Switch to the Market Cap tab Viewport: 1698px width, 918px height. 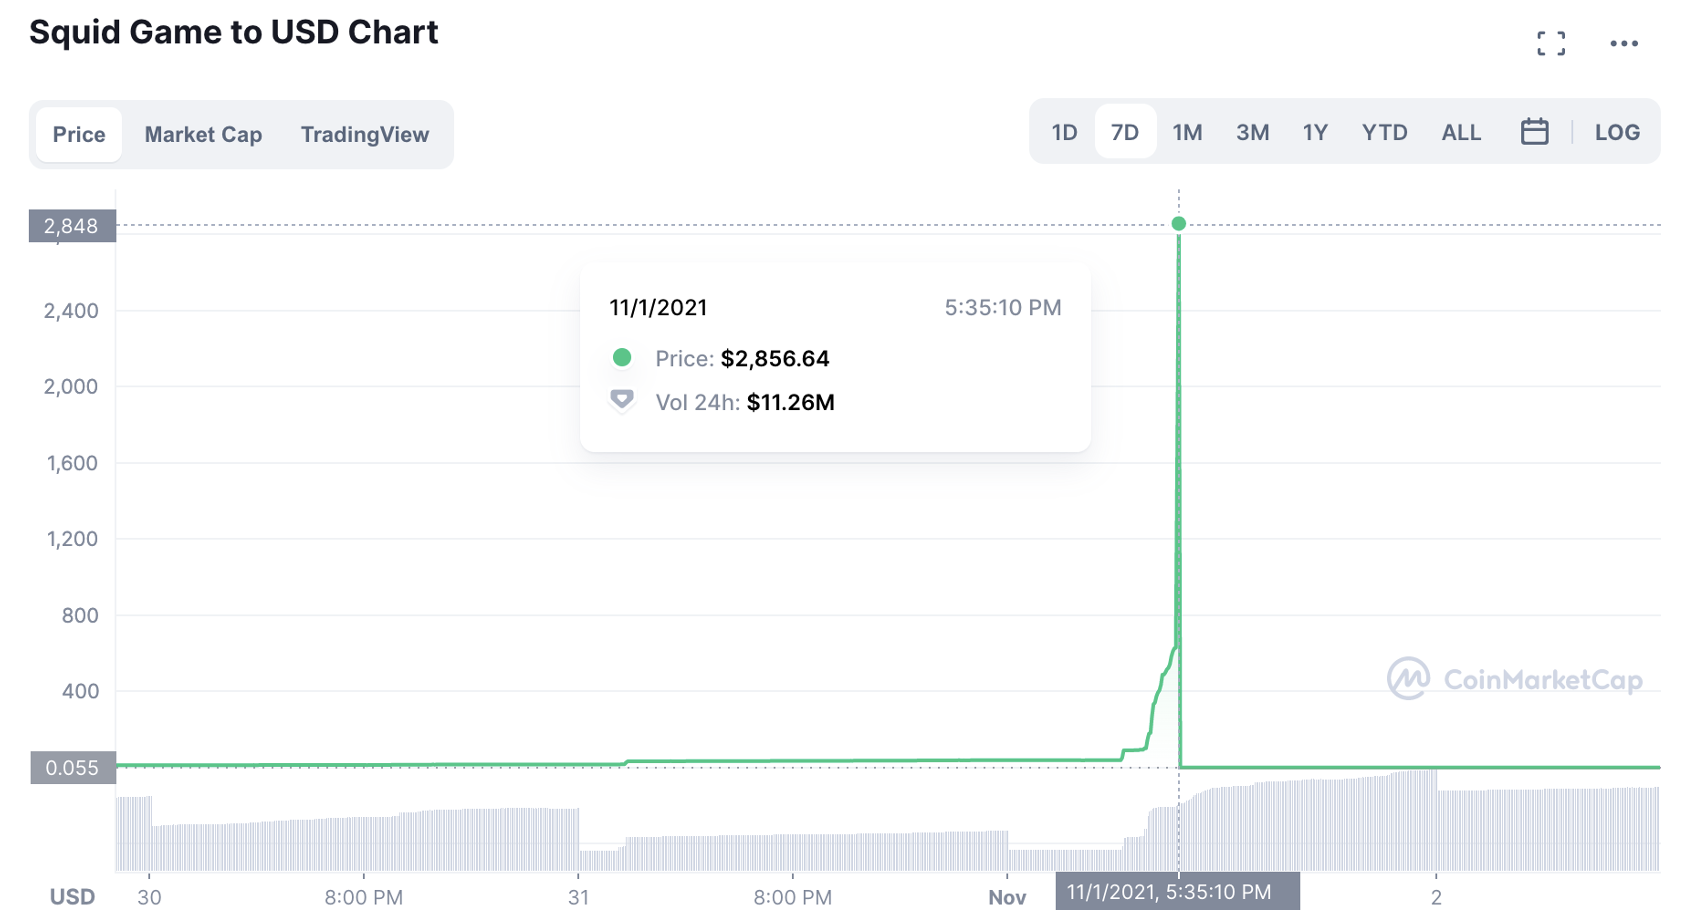point(203,134)
